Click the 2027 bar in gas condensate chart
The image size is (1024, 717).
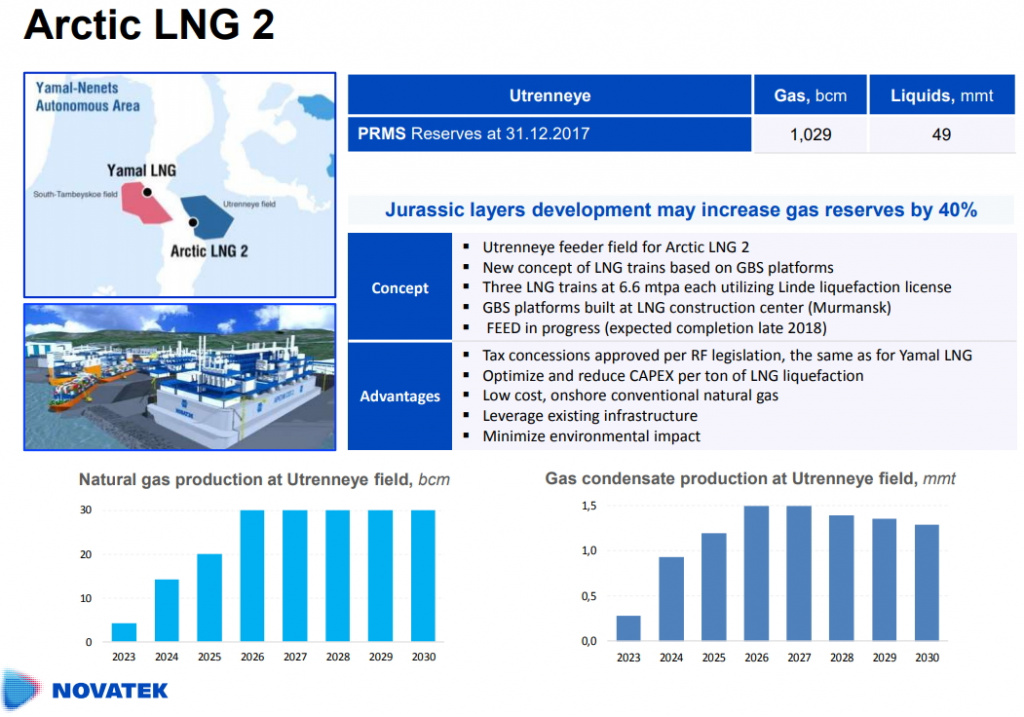(x=799, y=573)
